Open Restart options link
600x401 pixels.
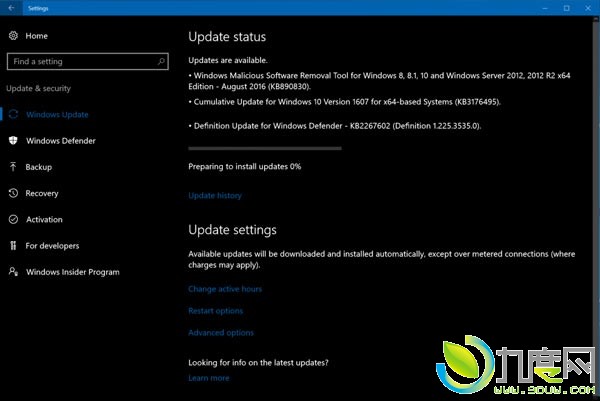215,311
